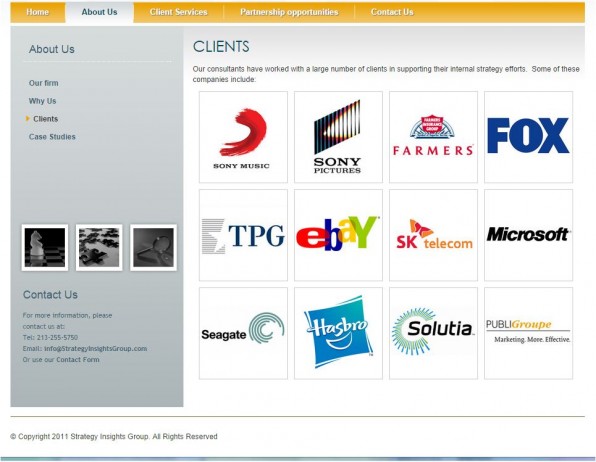
Task: Click the SK telecom logo
Action: (x=433, y=235)
